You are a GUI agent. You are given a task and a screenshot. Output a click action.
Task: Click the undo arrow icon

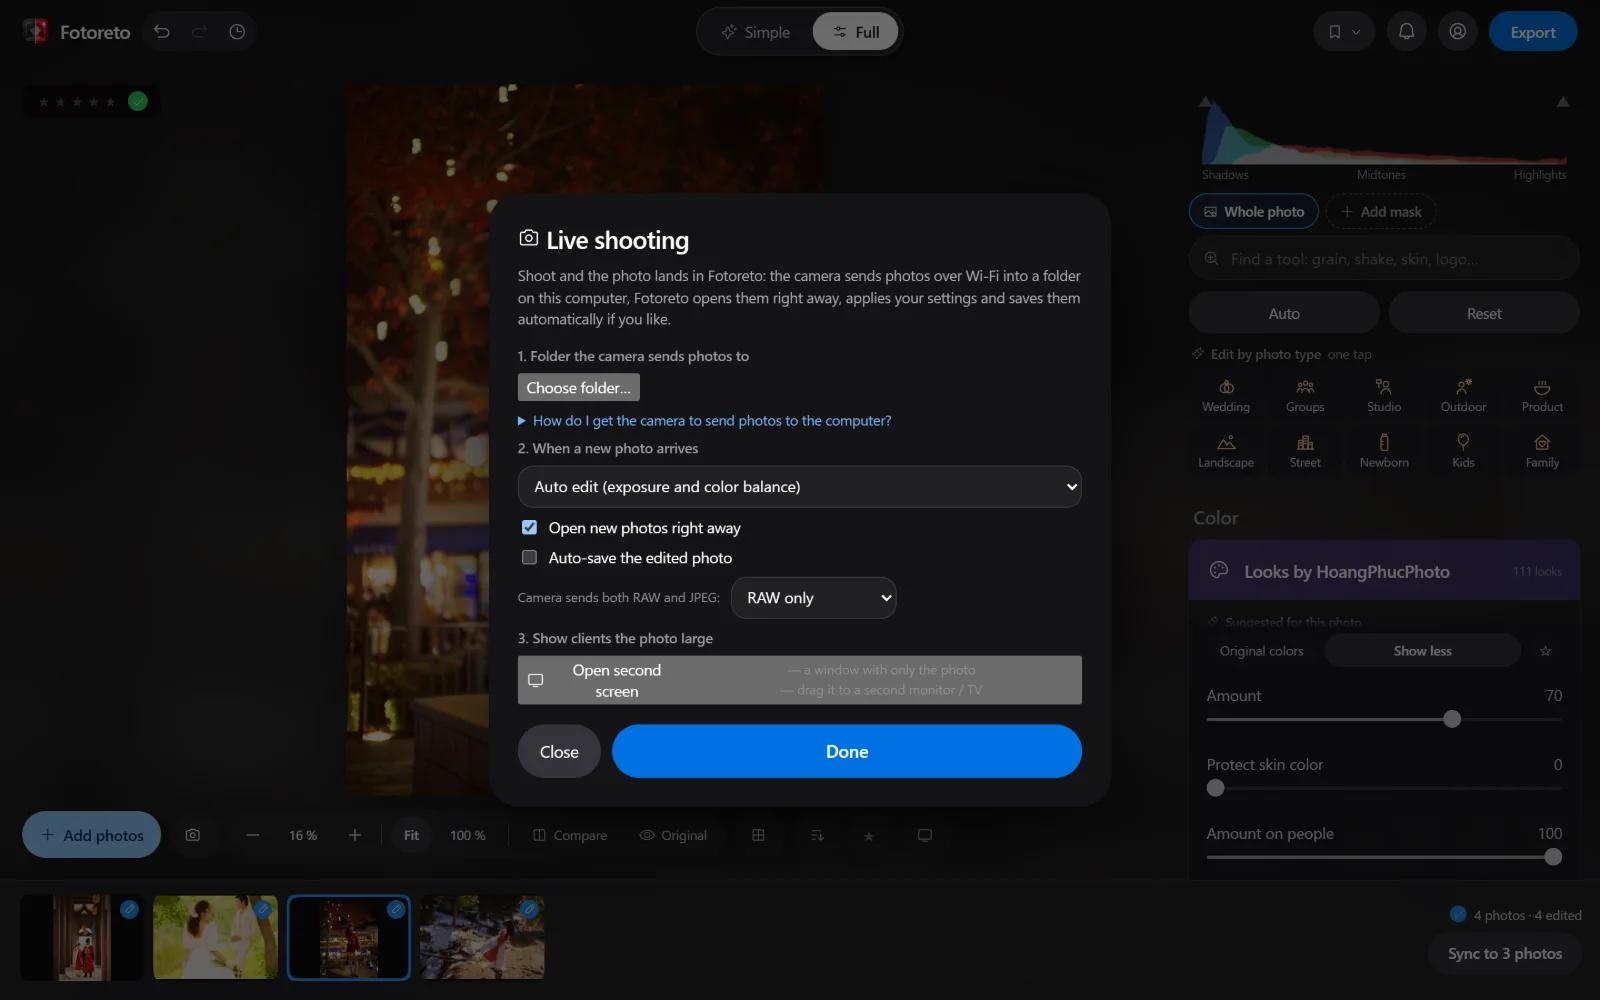click(x=161, y=32)
